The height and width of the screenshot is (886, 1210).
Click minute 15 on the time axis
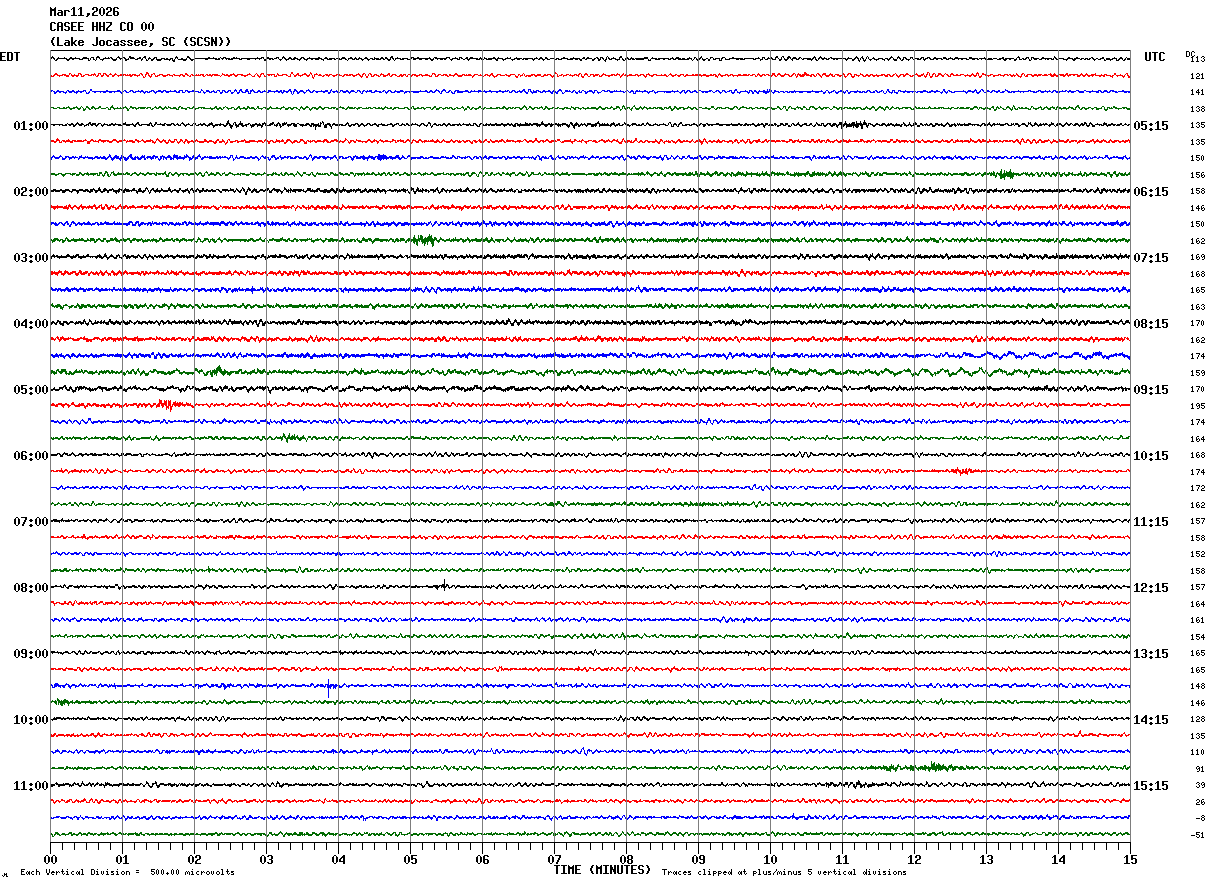[x=1130, y=859]
